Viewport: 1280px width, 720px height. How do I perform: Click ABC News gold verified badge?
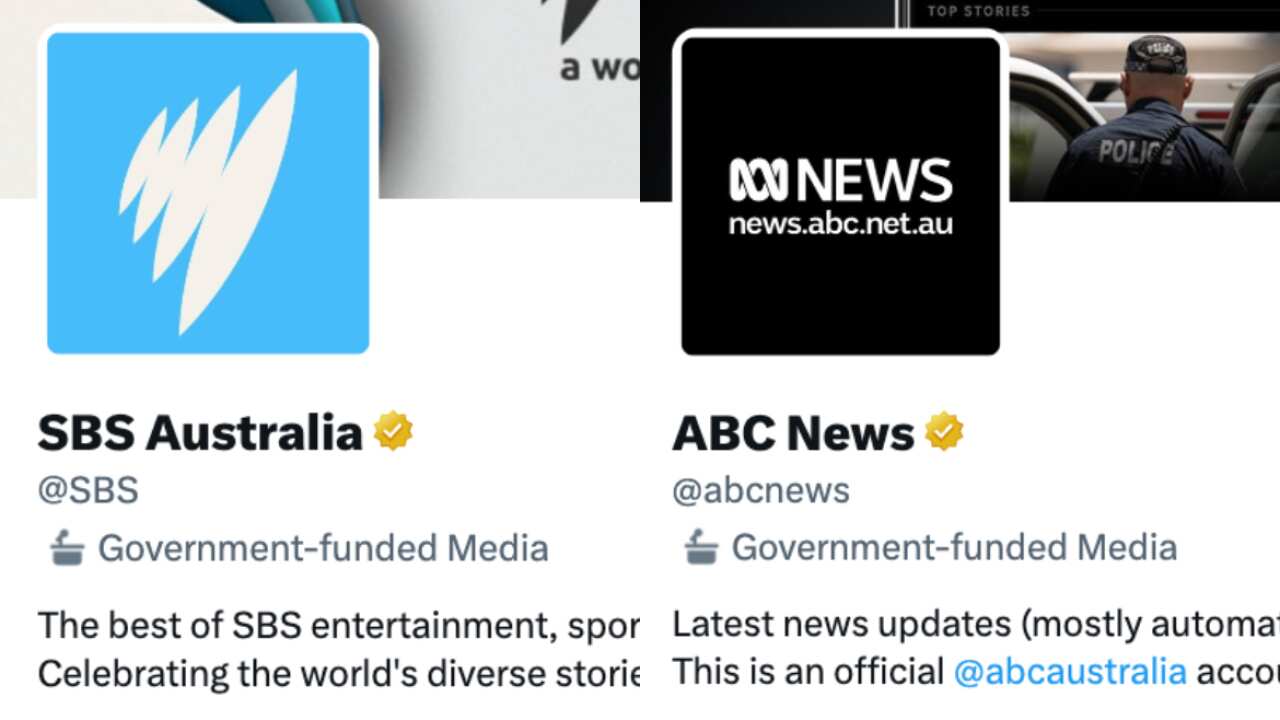pyautogui.click(x=943, y=432)
